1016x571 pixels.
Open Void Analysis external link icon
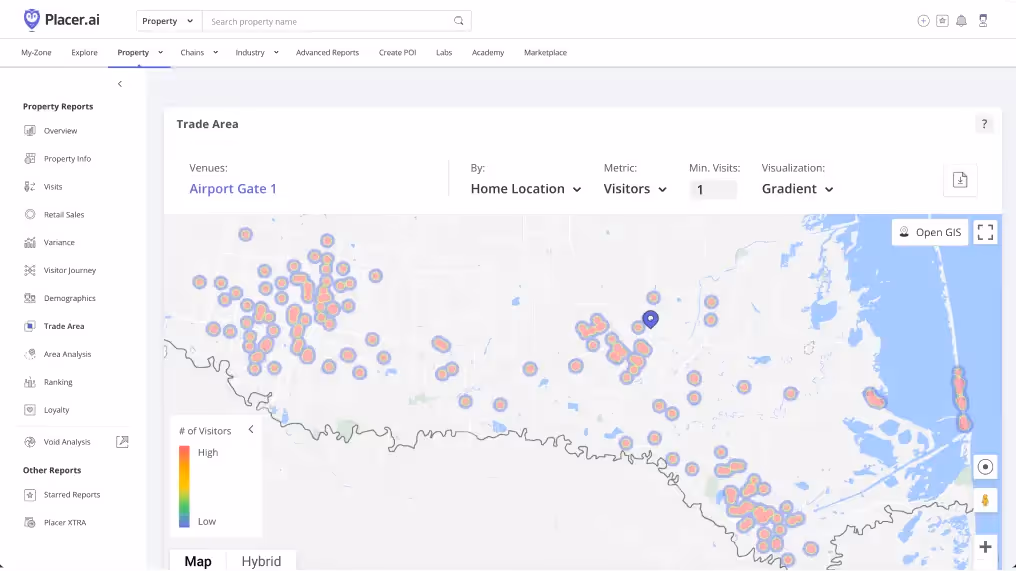pos(122,441)
